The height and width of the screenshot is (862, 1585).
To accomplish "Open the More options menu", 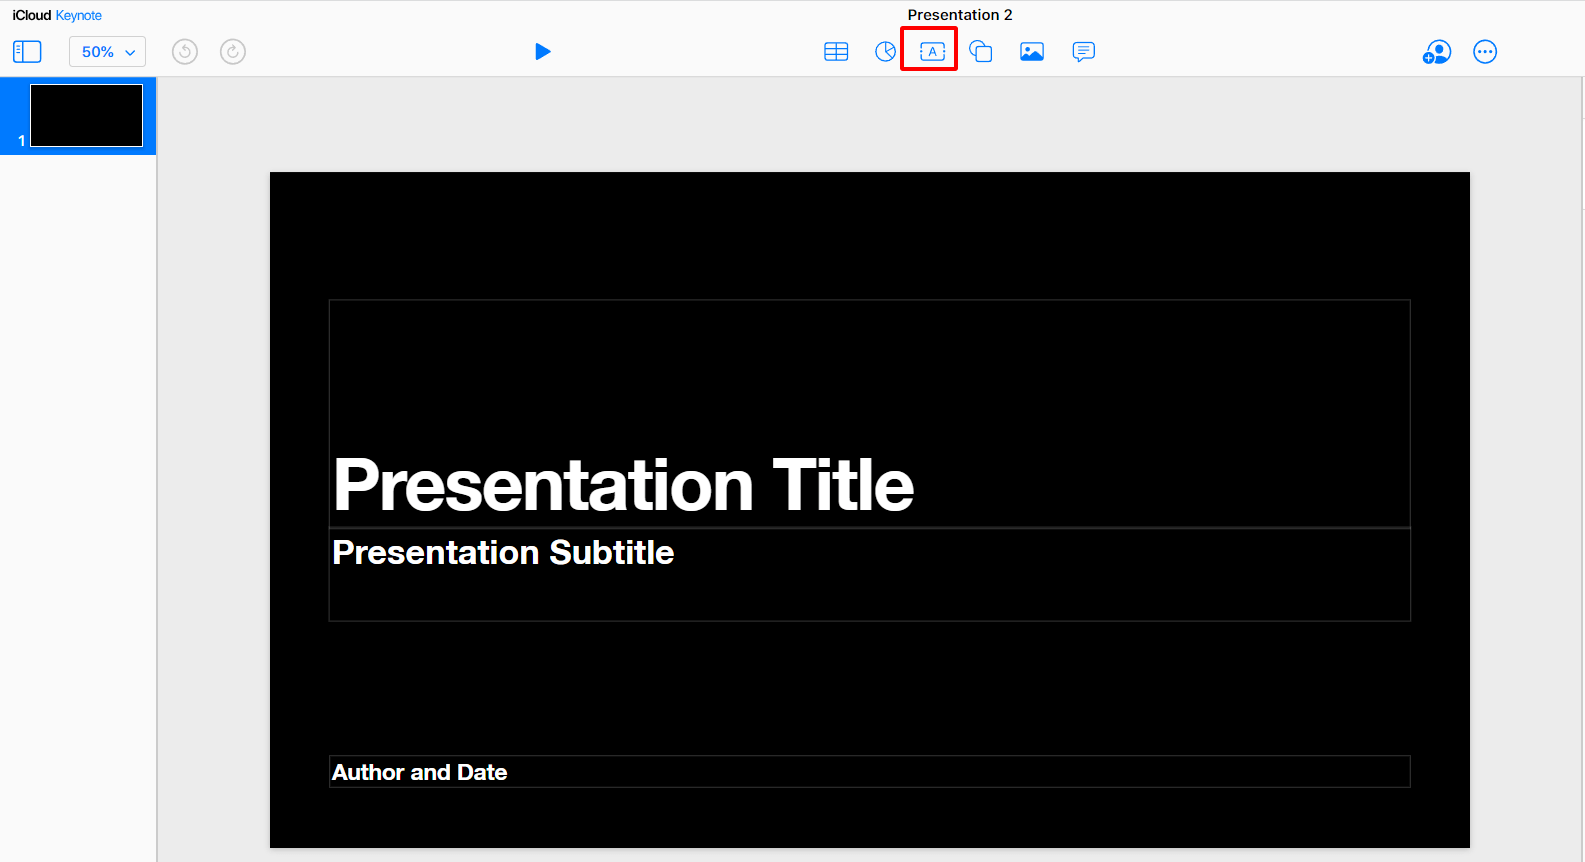I will click(x=1485, y=52).
